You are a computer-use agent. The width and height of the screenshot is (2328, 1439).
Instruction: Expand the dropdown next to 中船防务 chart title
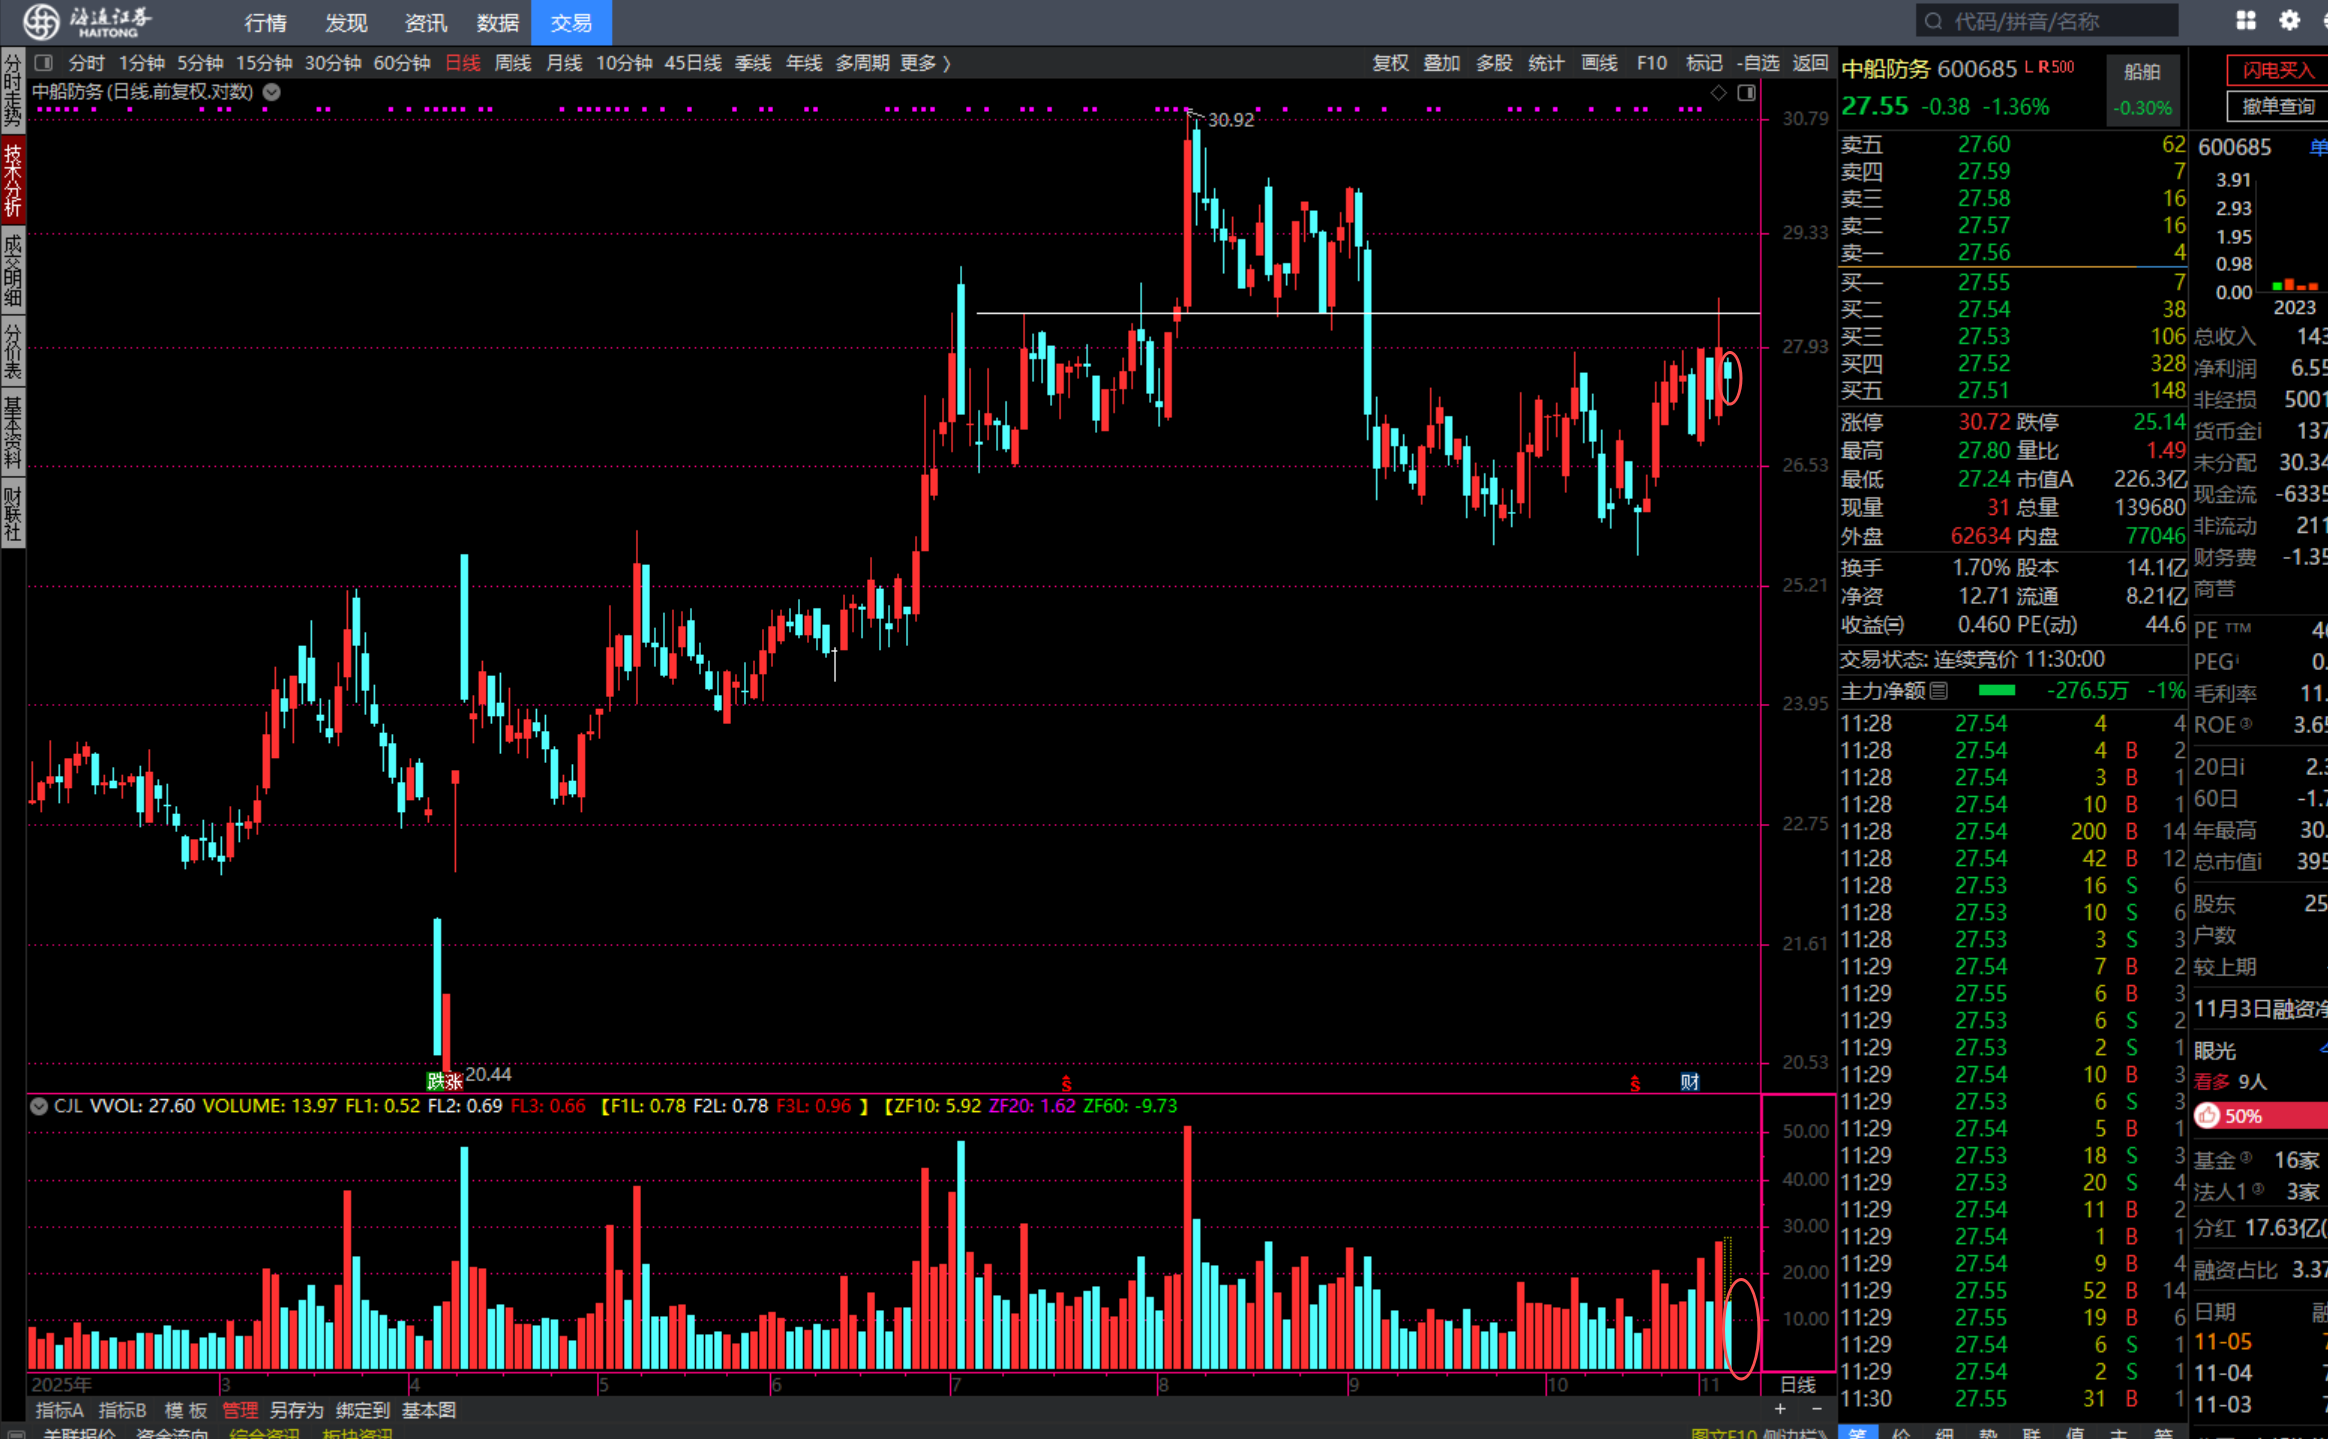(271, 92)
